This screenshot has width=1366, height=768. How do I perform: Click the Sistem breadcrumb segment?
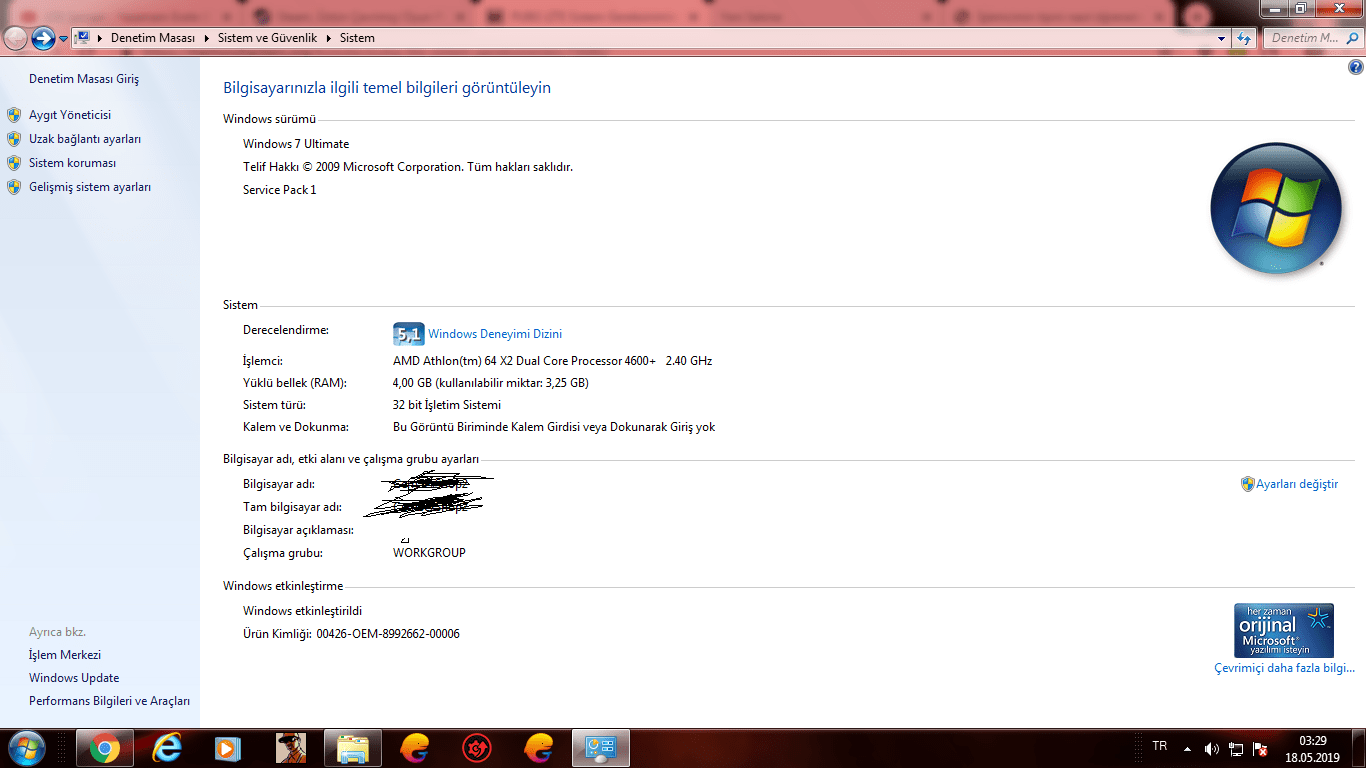click(357, 38)
